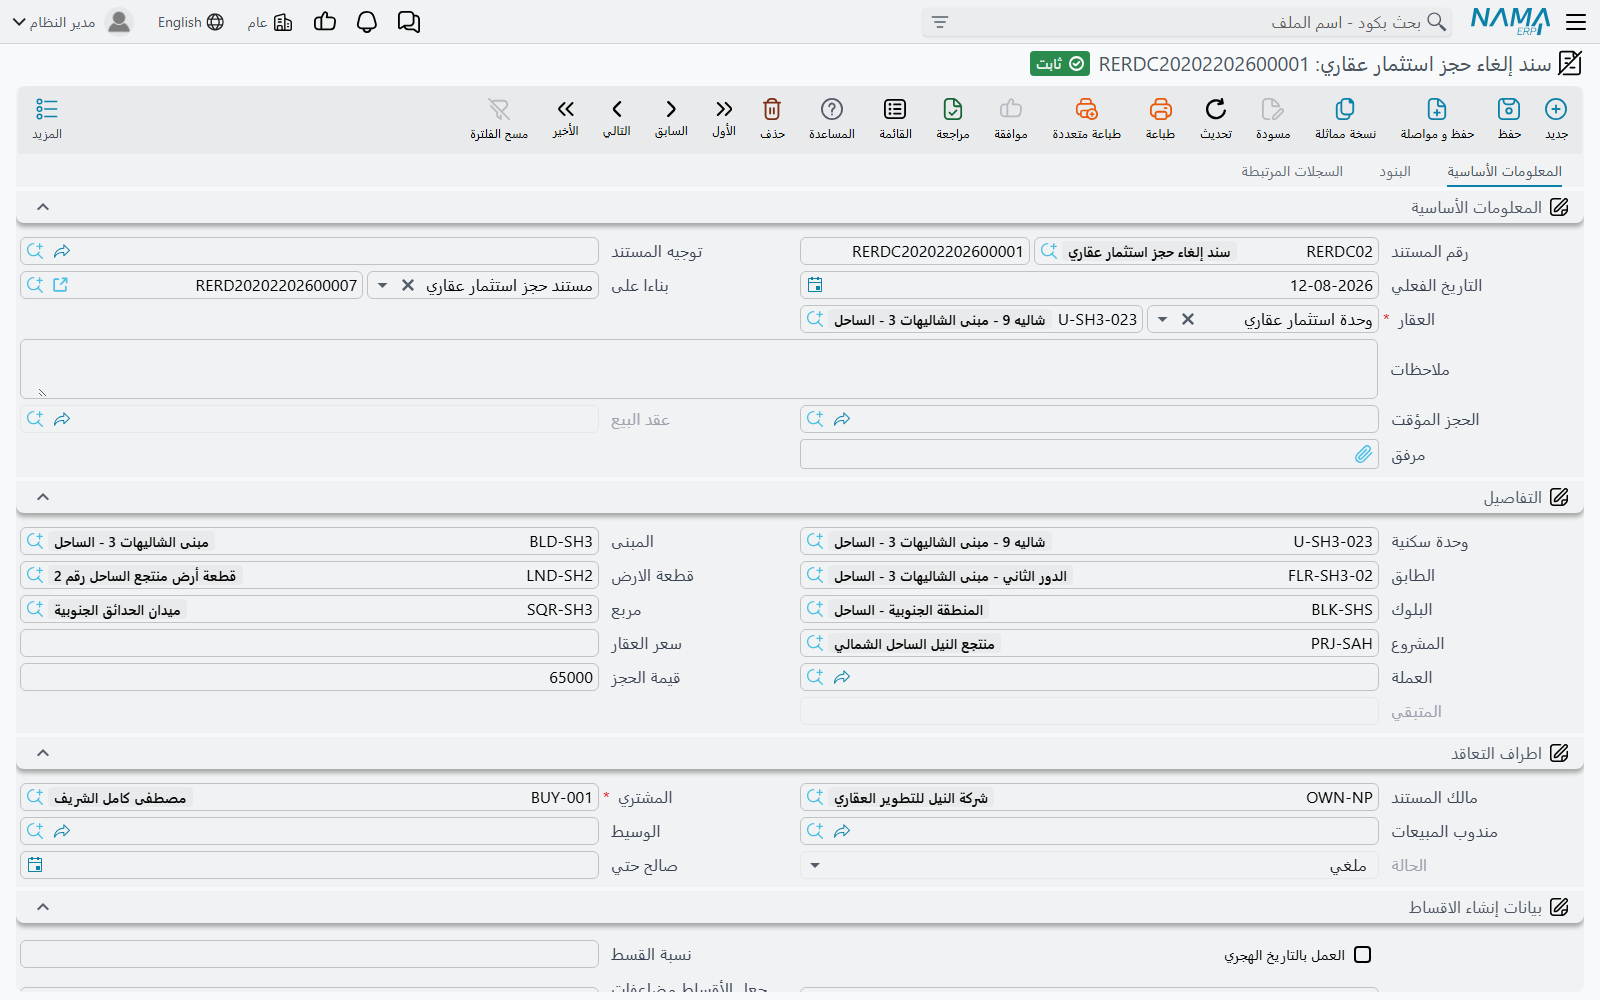Switch to البنود tab
Image resolution: width=1600 pixels, height=1000 pixels.
pos(1395,171)
